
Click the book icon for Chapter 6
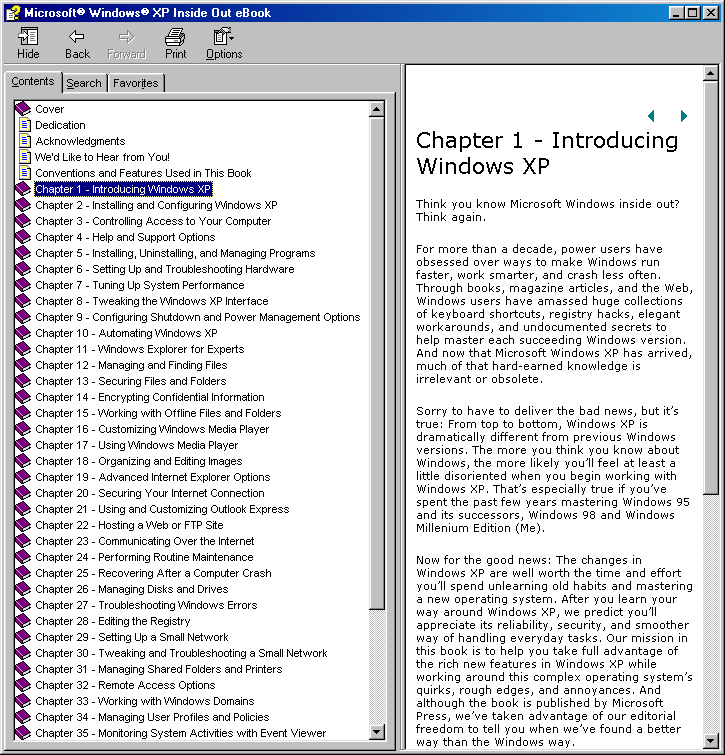coord(23,269)
